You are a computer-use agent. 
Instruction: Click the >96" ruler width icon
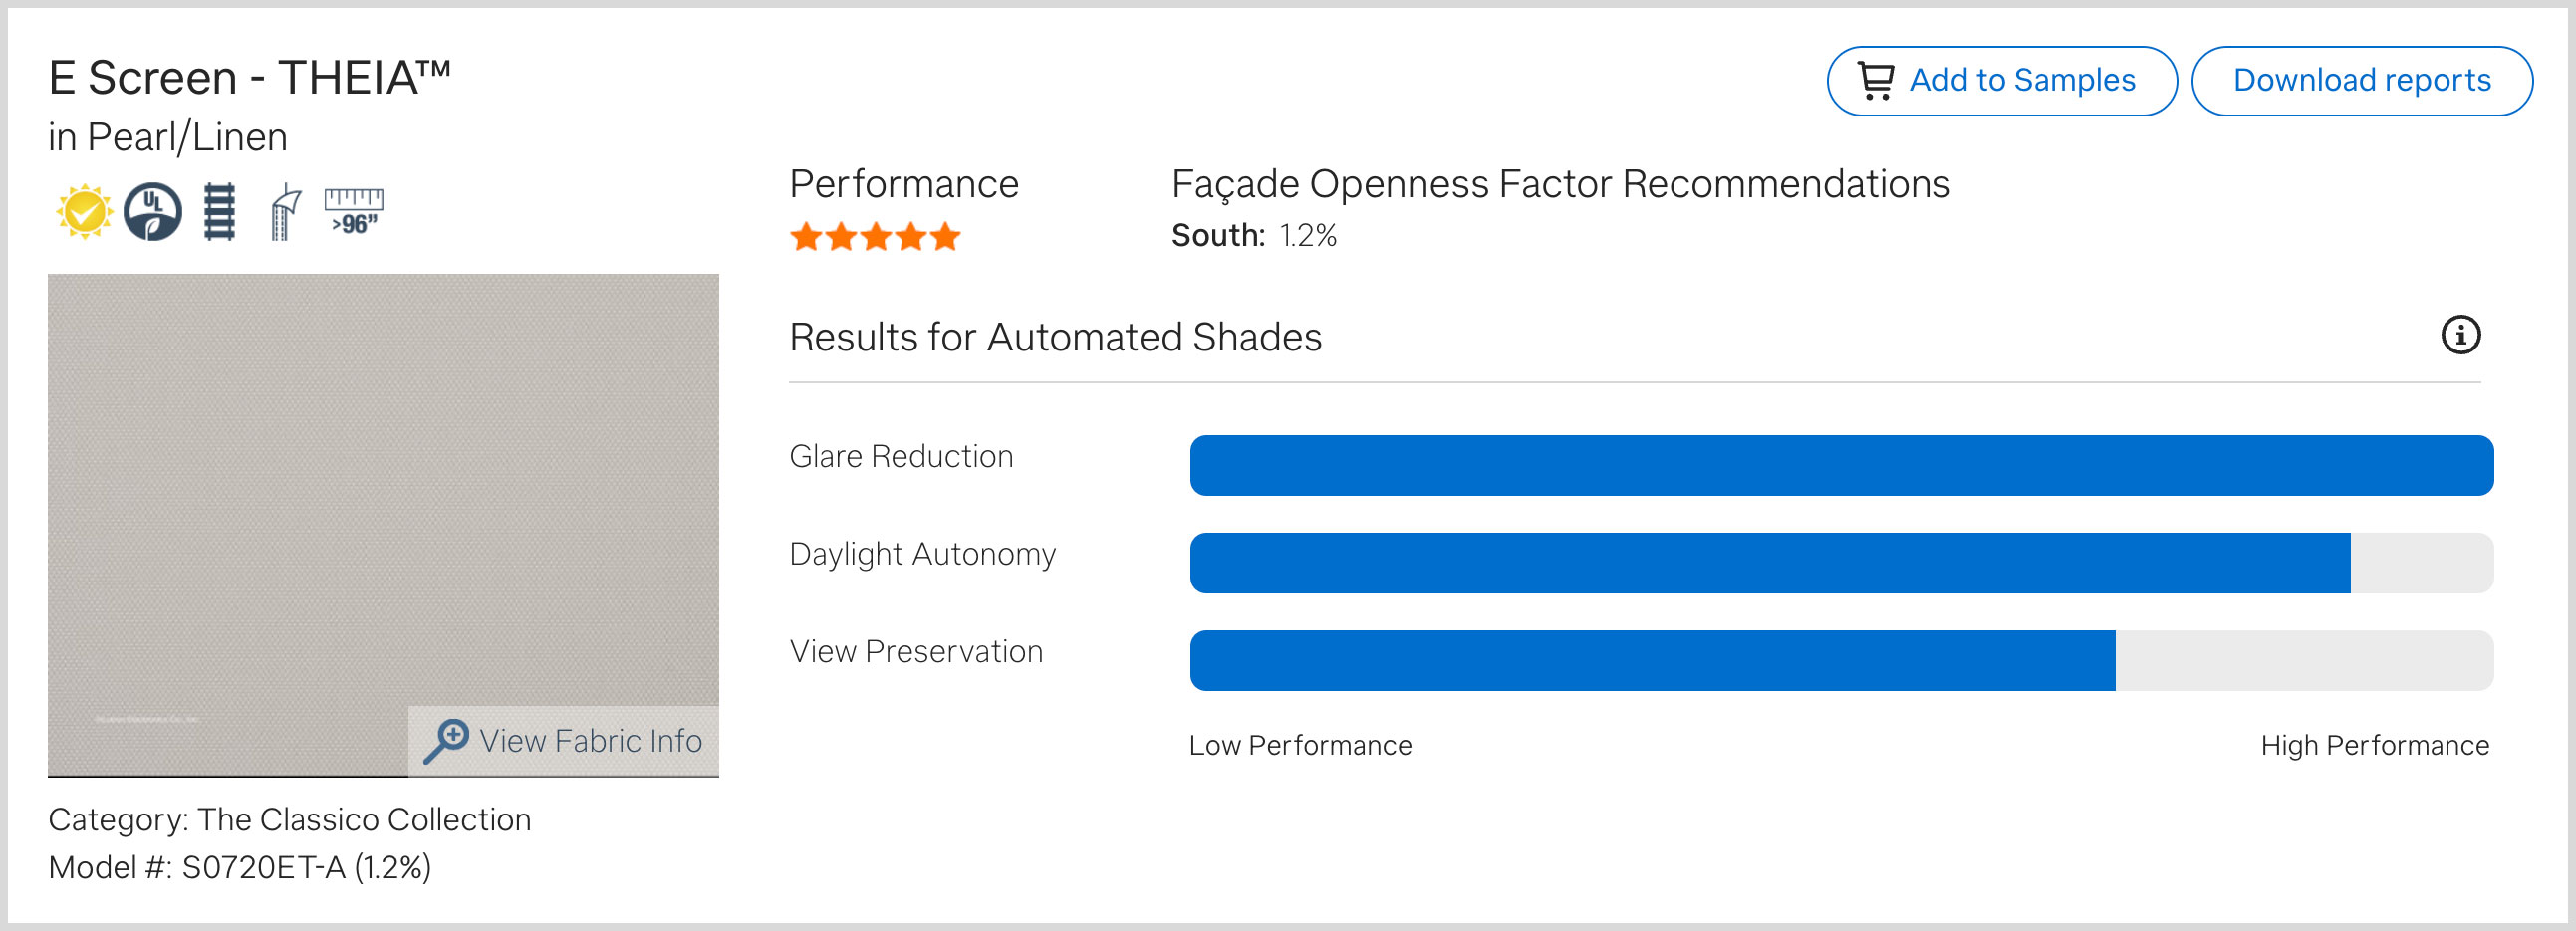point(354,211)
